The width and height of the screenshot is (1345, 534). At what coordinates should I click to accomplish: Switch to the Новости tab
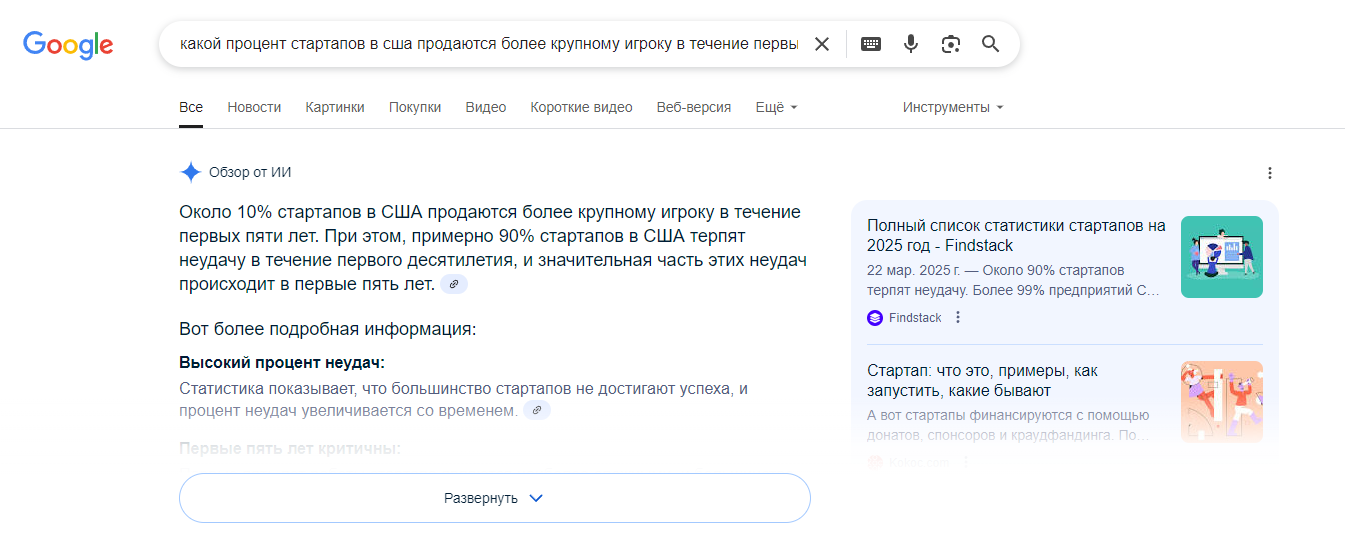point(254,107)
